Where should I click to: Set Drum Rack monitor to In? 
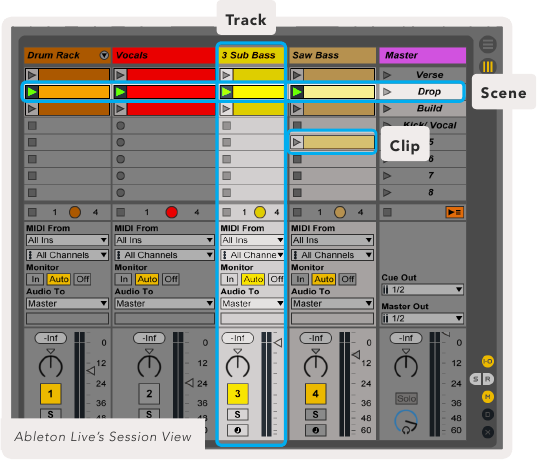click(35, 279)
